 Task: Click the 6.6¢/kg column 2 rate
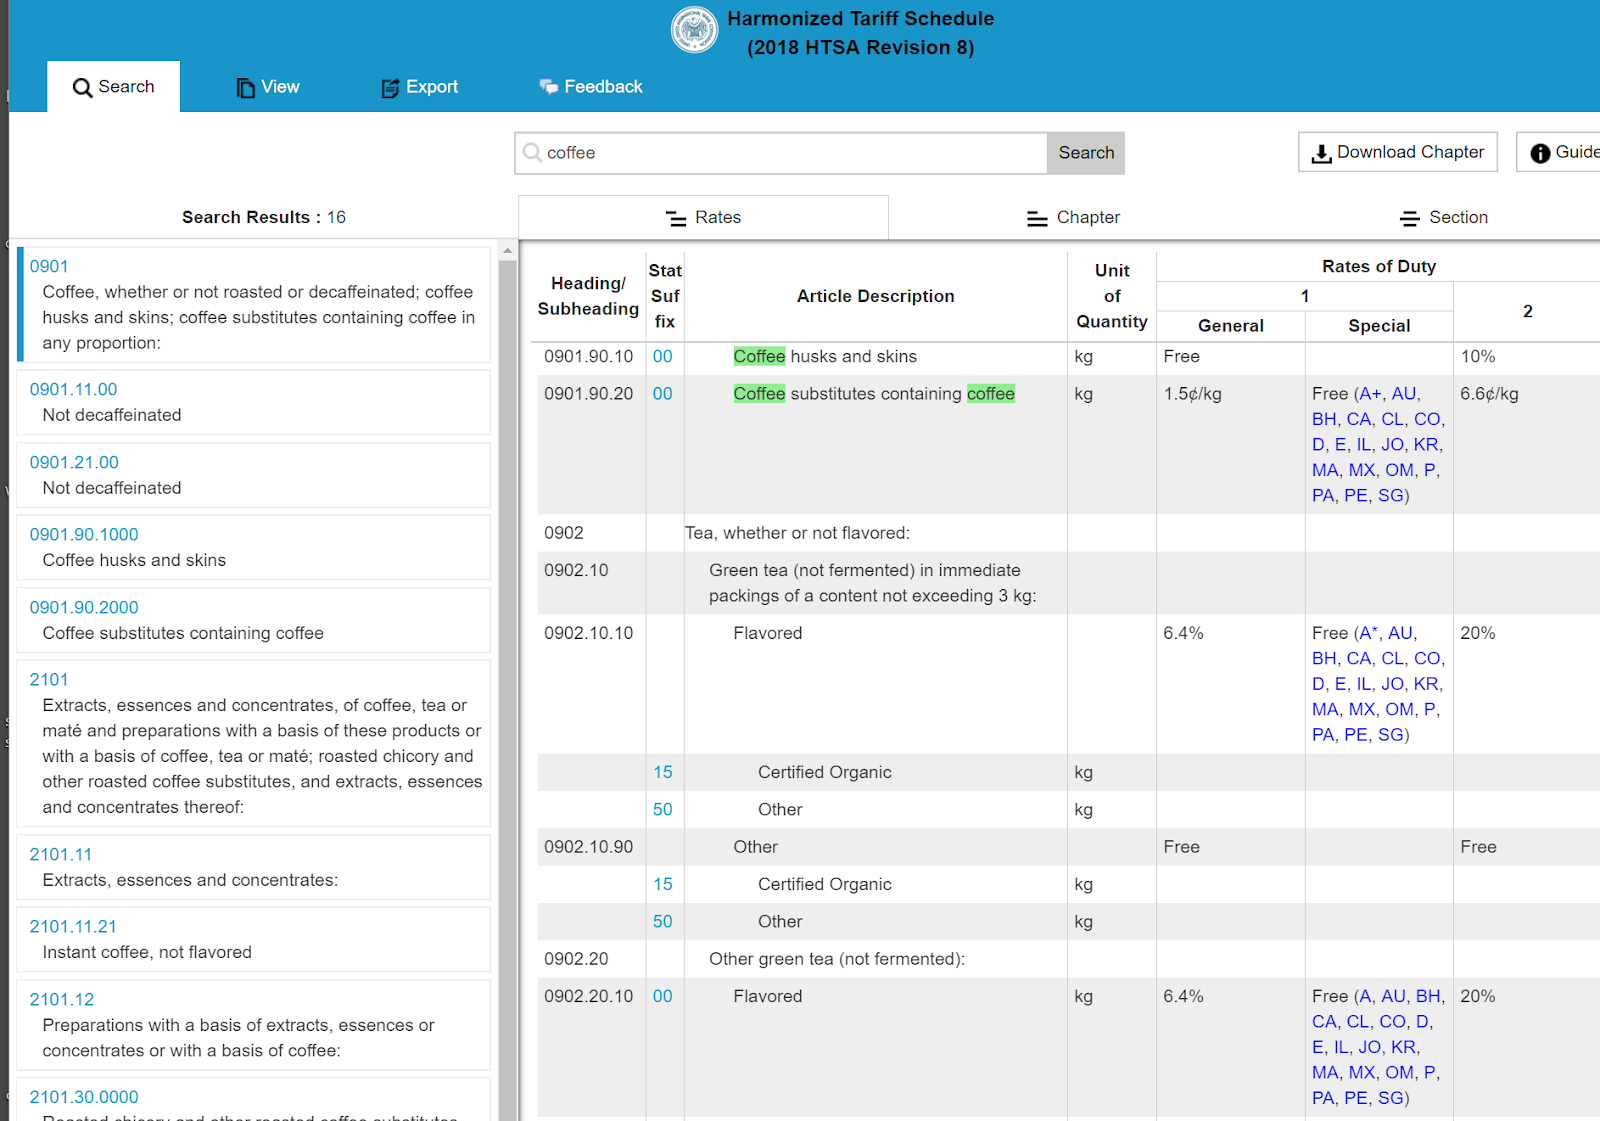[1489, 393]
